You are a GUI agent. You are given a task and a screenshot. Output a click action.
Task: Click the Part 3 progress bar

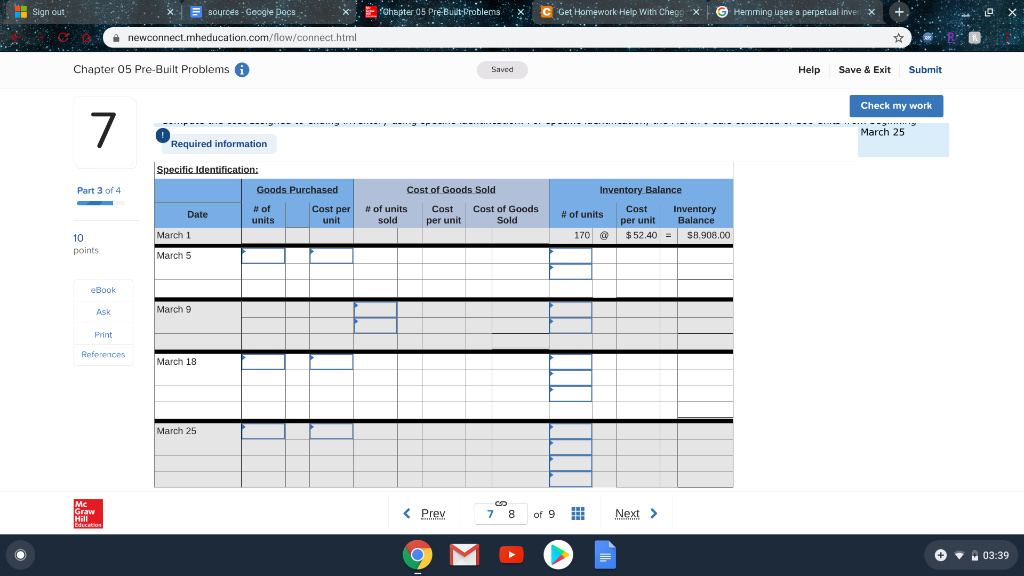pos(100,202)
